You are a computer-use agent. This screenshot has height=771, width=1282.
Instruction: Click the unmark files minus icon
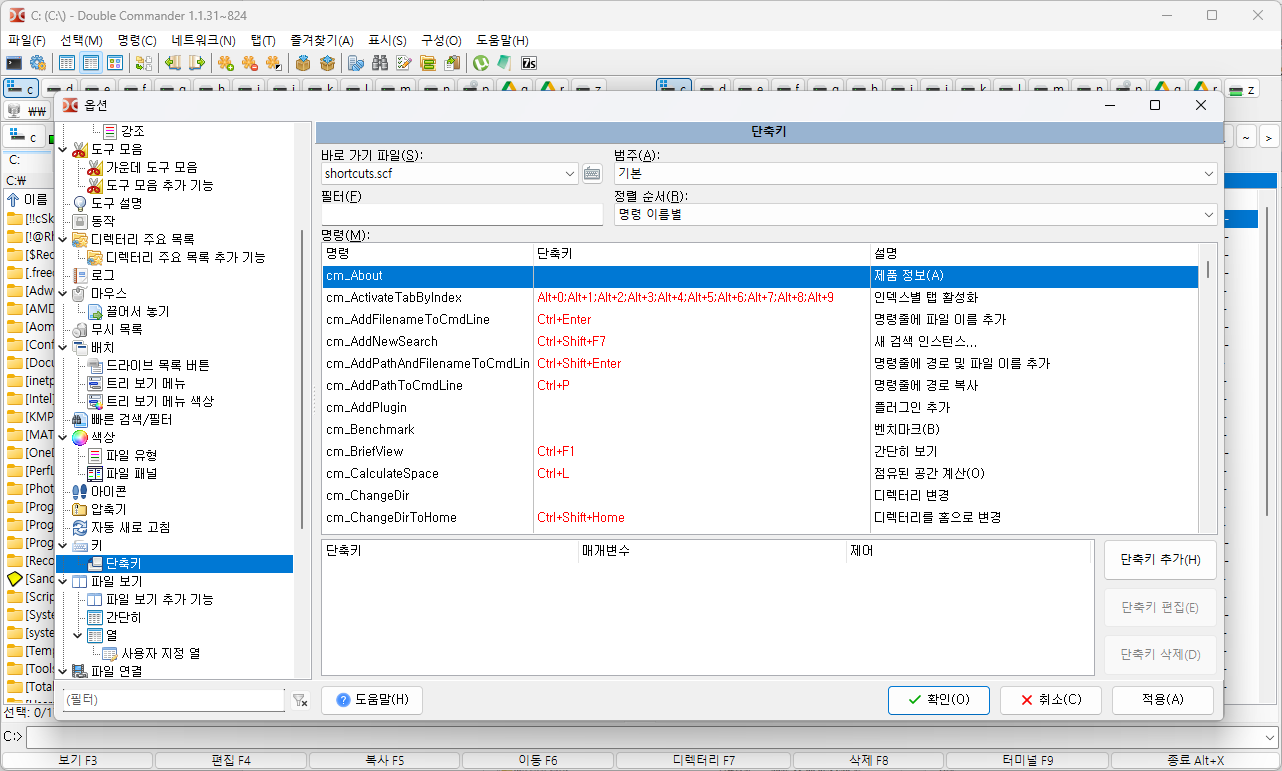tap(250, 63)
